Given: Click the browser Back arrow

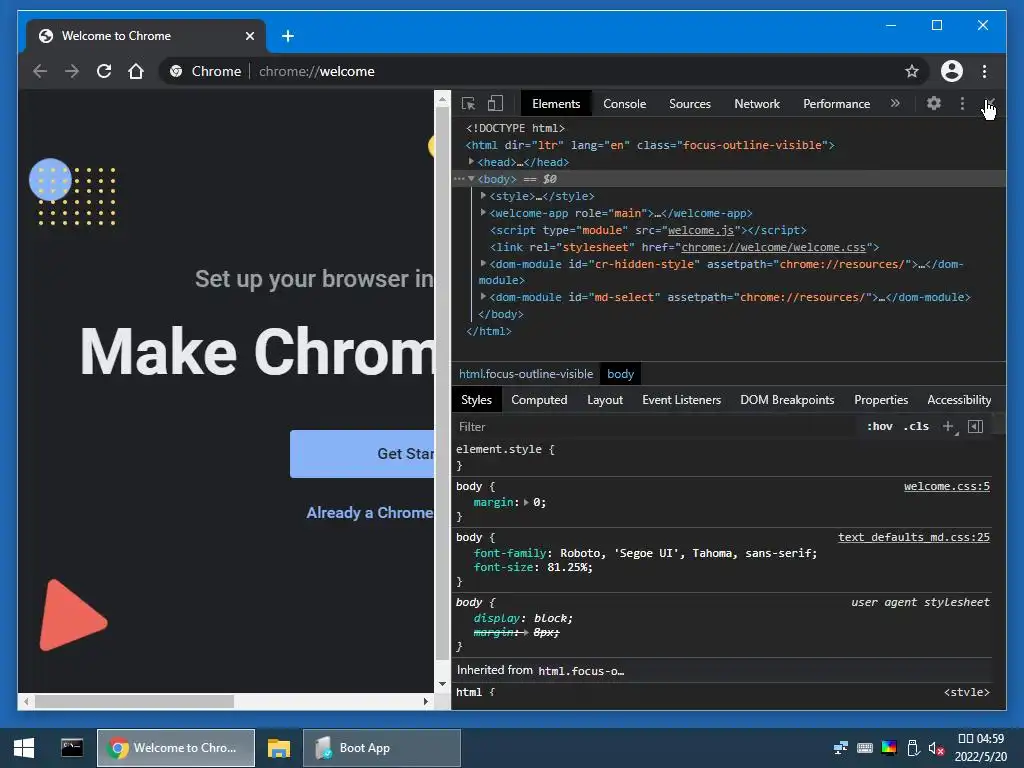Looking at the screenshot, I should [x=40, y=71].
